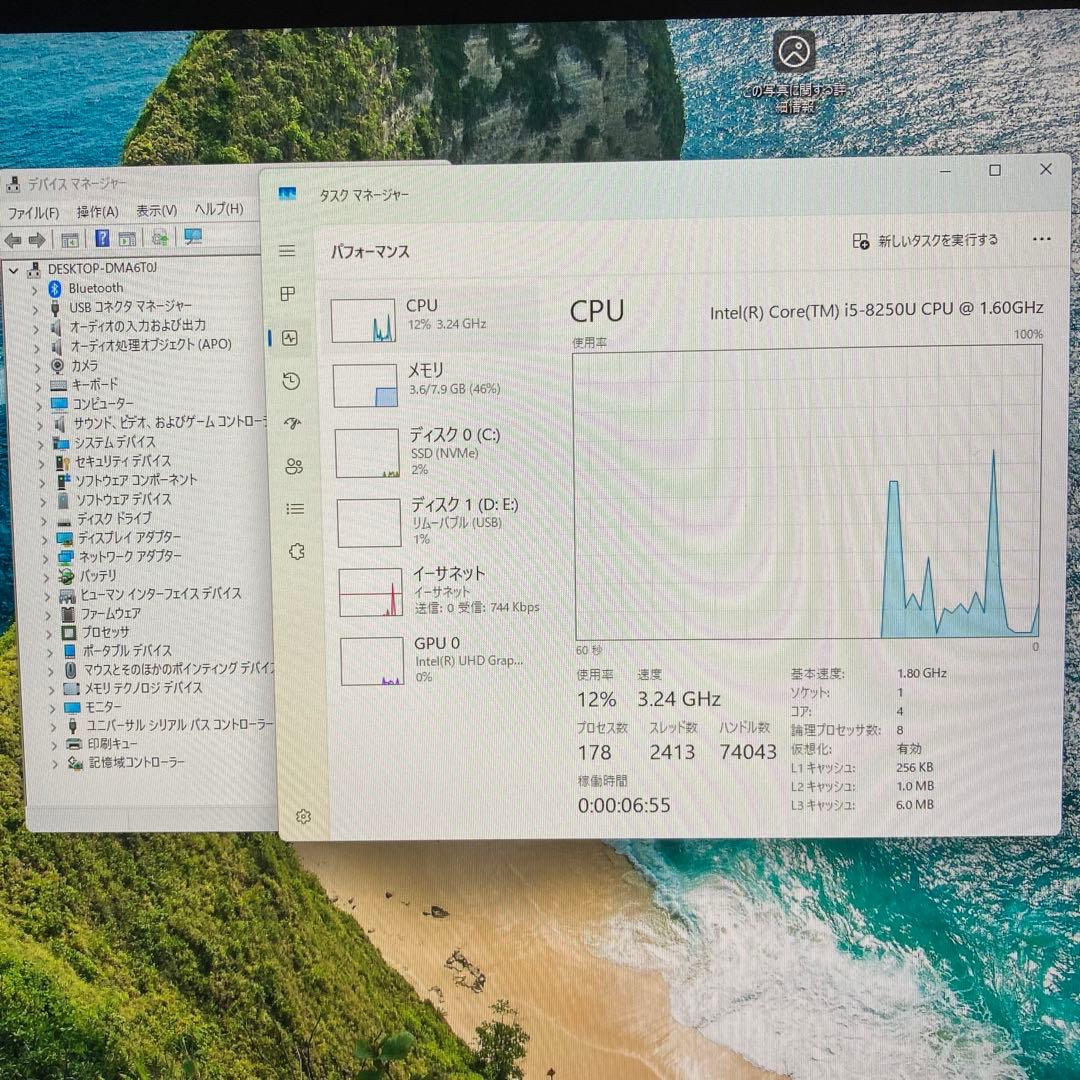
Task: Open the Processes panel in Task Manager
Action: click(x=287, y=293)
